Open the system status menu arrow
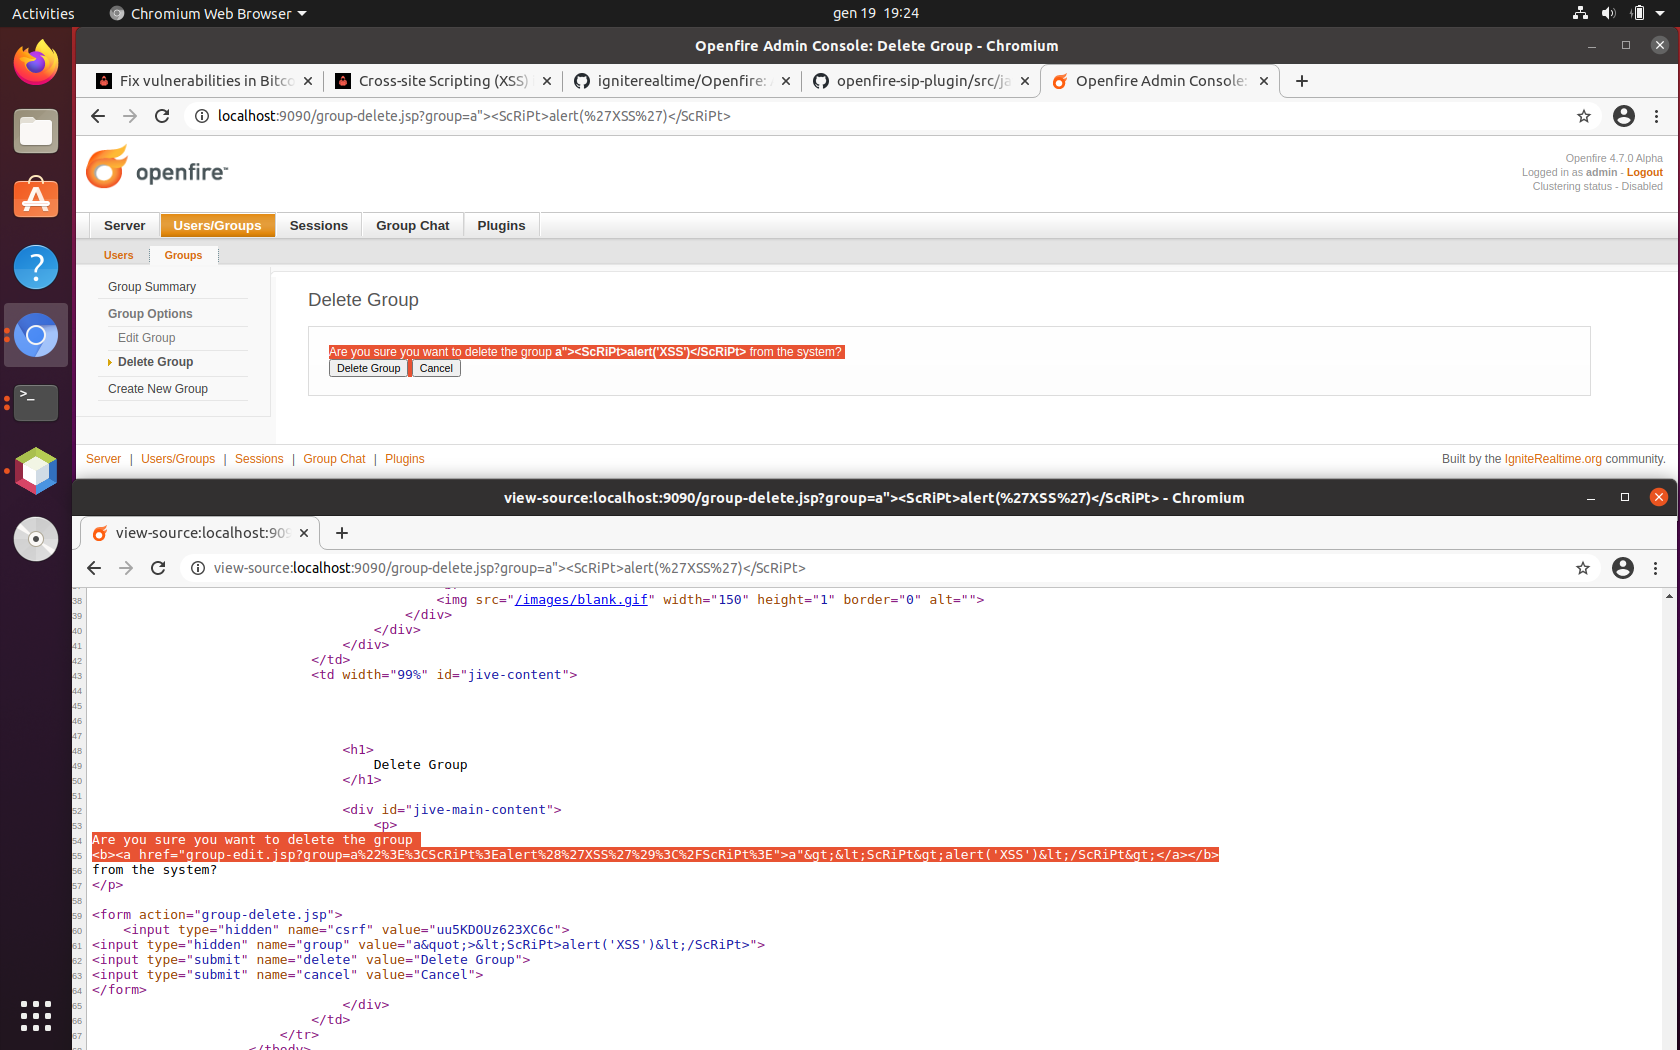The image size is (1680, 1050). click(1660, 14)
